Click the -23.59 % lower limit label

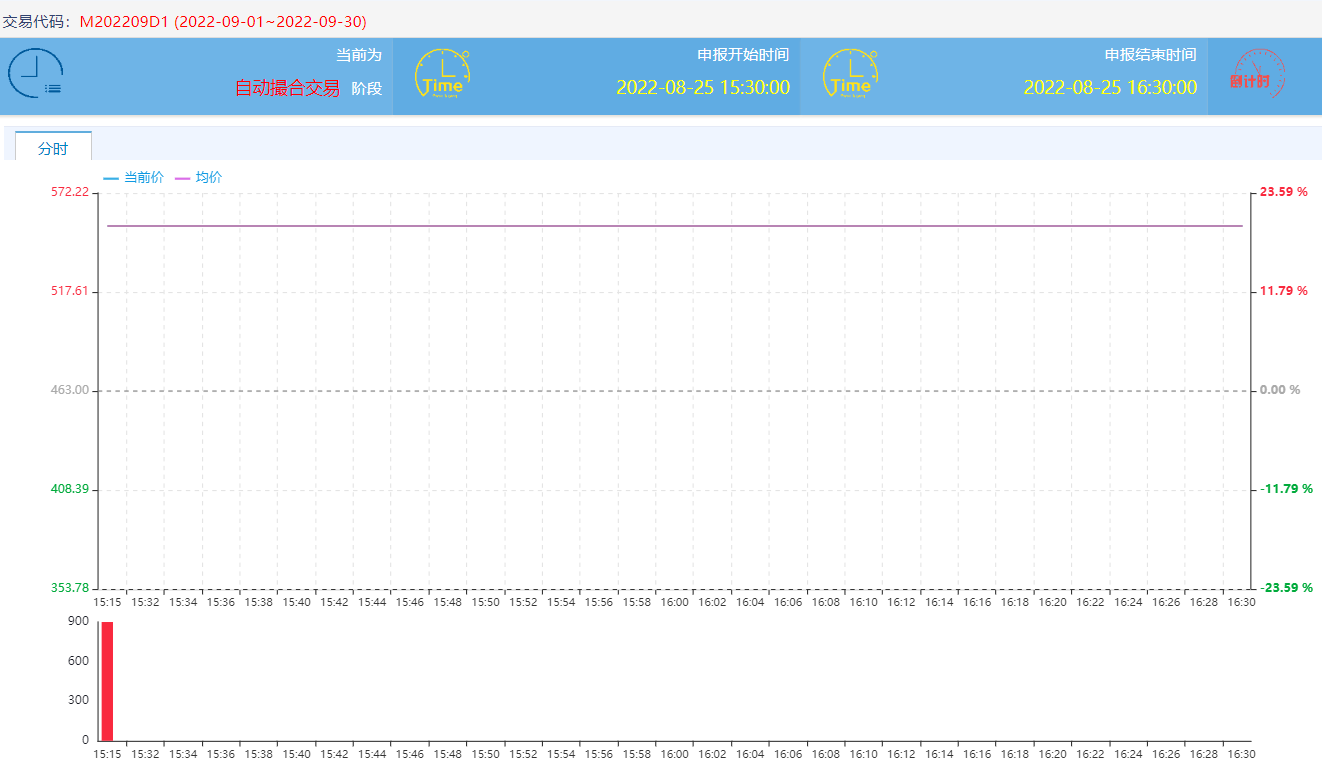coord(1285,588)
